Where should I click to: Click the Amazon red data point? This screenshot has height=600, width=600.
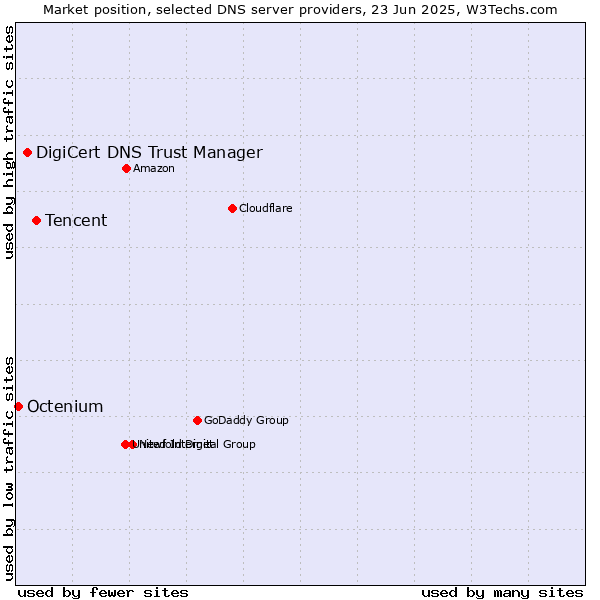127,169
